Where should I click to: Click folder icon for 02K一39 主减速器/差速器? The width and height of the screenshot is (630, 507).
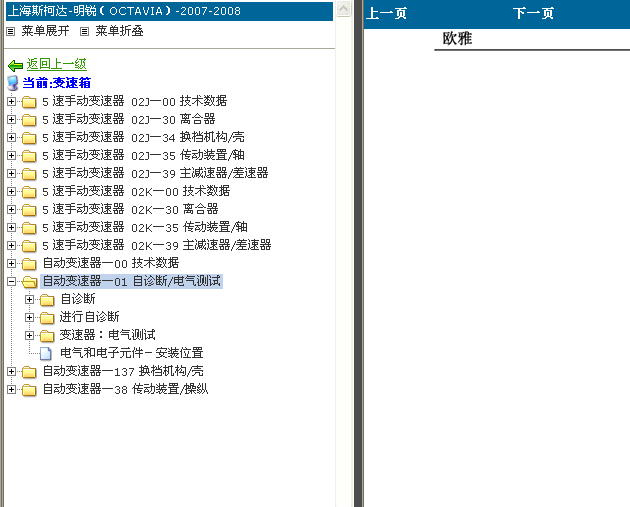pyautogui.click(x=29, y=245)
